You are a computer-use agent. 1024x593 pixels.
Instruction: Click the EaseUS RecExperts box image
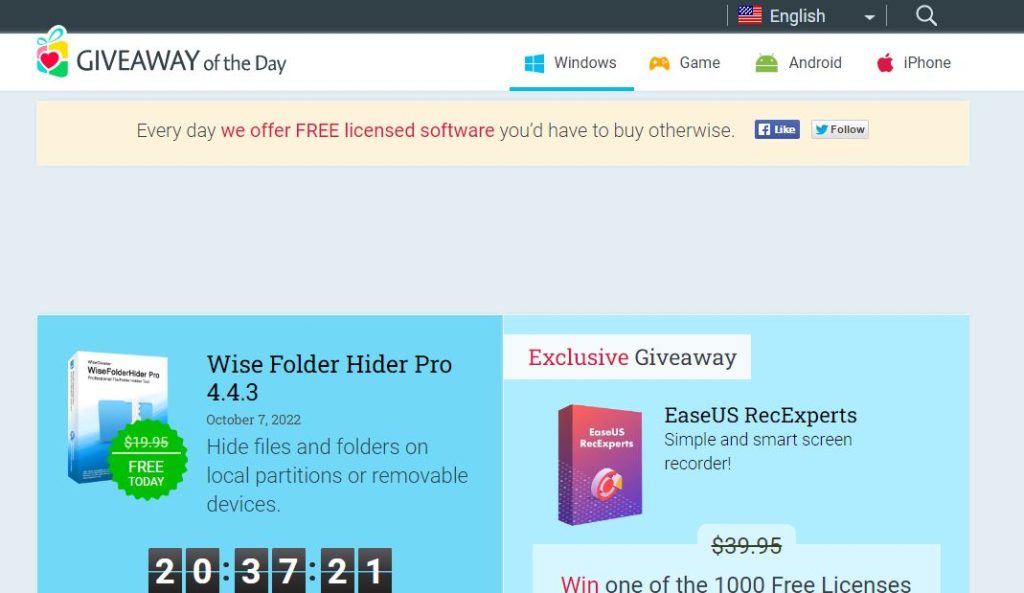pyautogui.click(x=600, y=464)
